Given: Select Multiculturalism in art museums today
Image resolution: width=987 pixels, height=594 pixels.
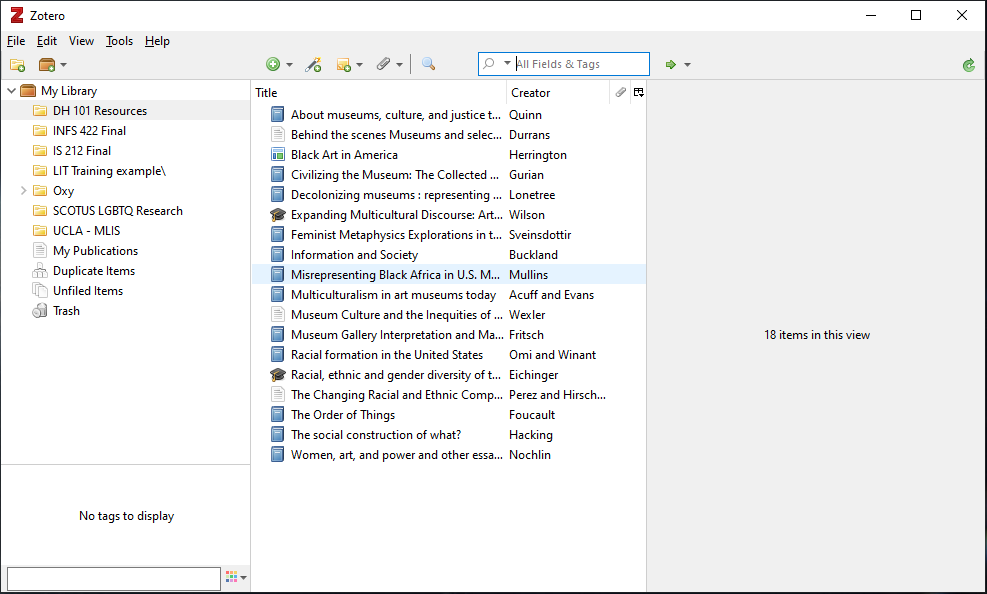Looking at the screenshot, I should point(449,295).
